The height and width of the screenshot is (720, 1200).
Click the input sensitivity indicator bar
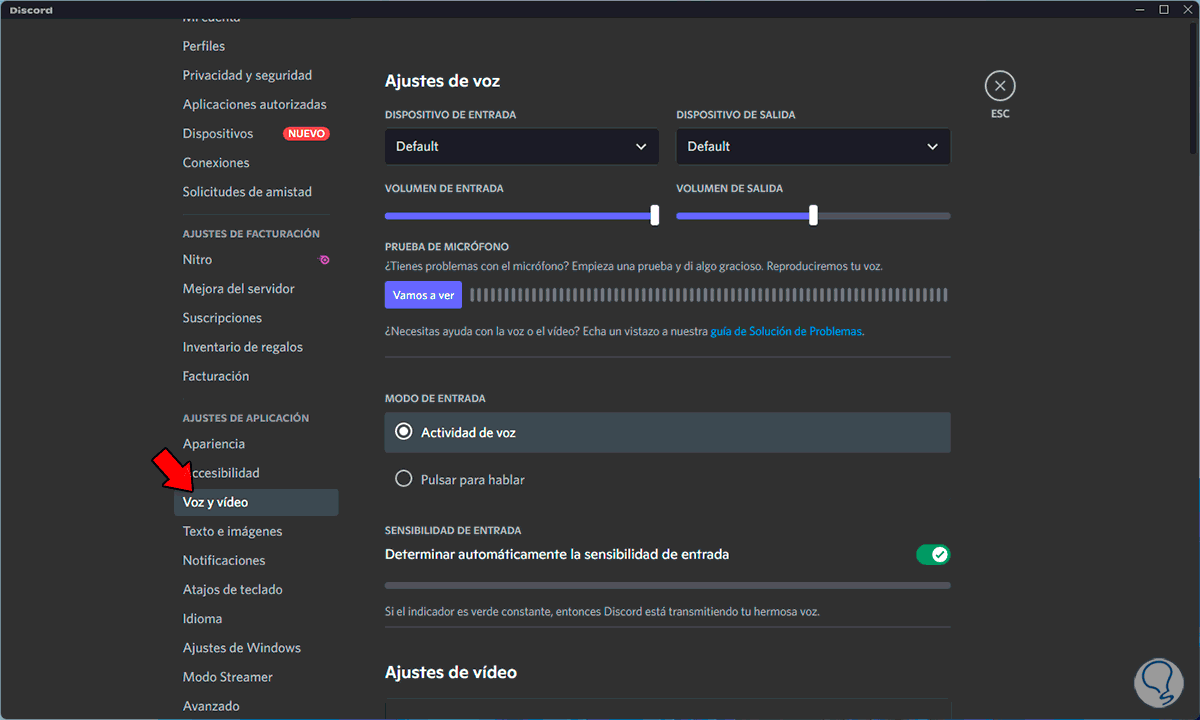tap(667, 585)
